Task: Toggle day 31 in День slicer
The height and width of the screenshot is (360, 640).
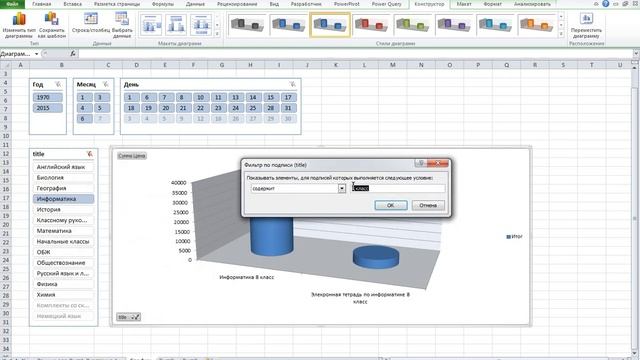Action: [x=288, y=108]
